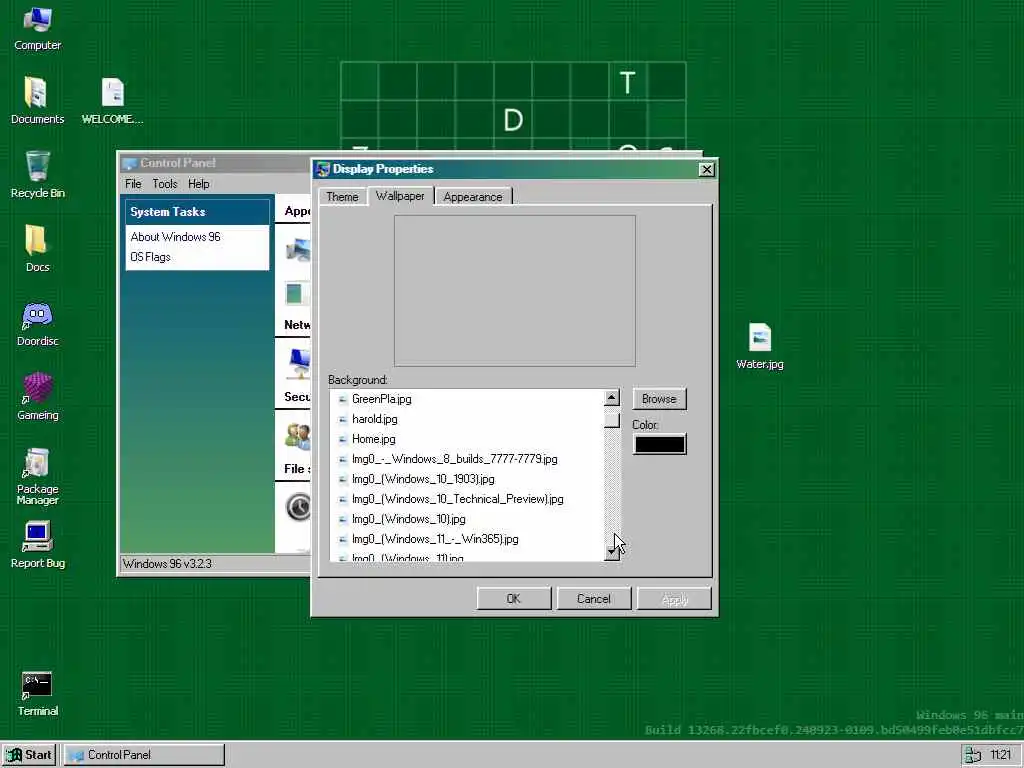Select Home.jpg in background list
The image size is (1024, 768).
click(467, 439)
